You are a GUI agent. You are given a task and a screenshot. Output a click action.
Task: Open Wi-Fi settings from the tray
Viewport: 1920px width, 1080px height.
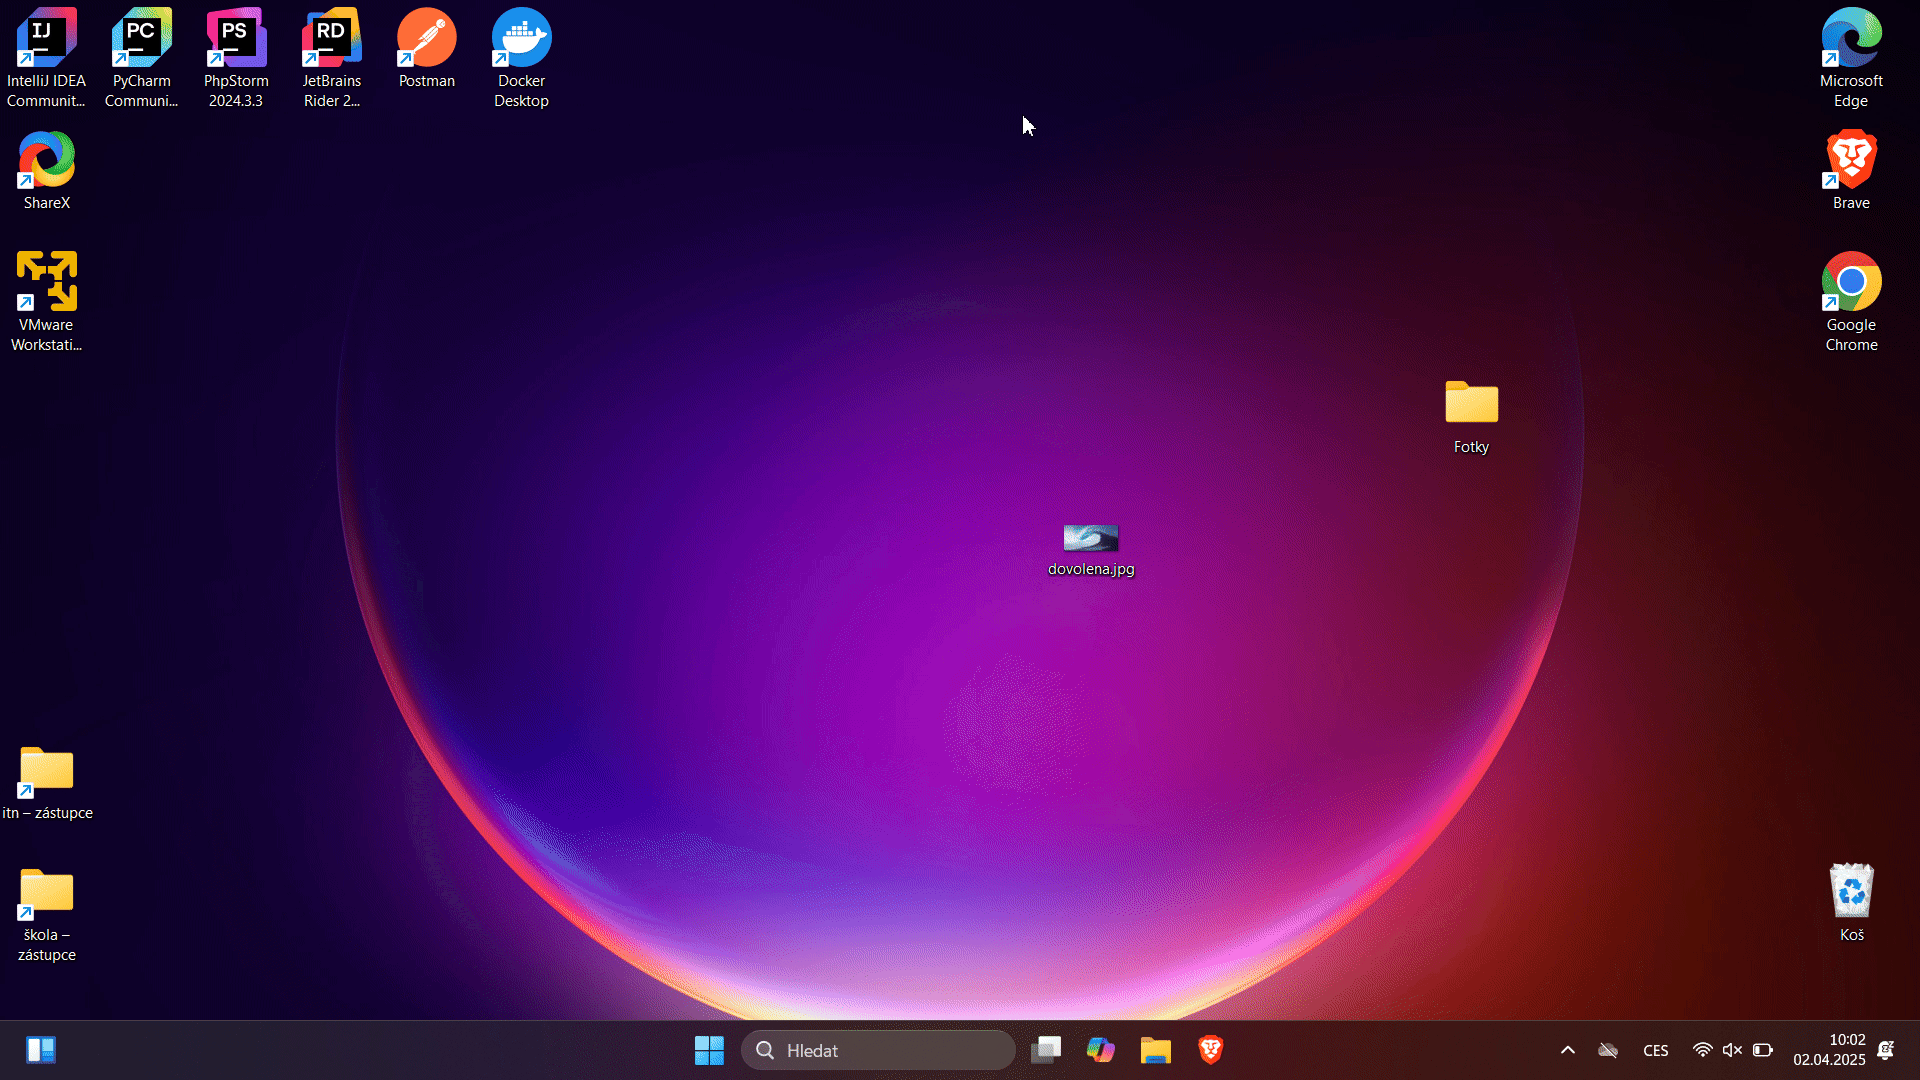click(x=1703, y=1050)
